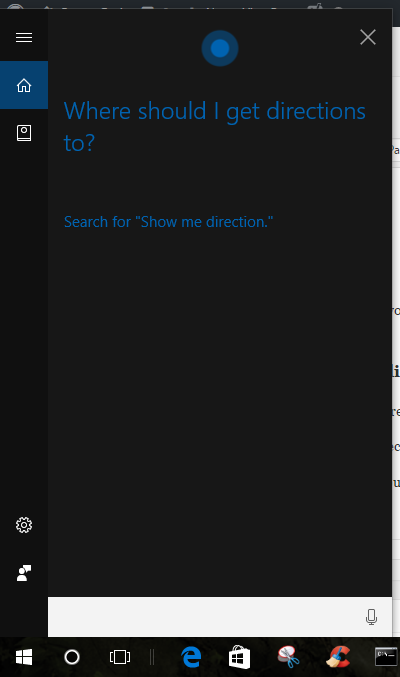Open the Feedback icon in sidebar
Screen dimensions: 400x677
[x=24, y=573]
